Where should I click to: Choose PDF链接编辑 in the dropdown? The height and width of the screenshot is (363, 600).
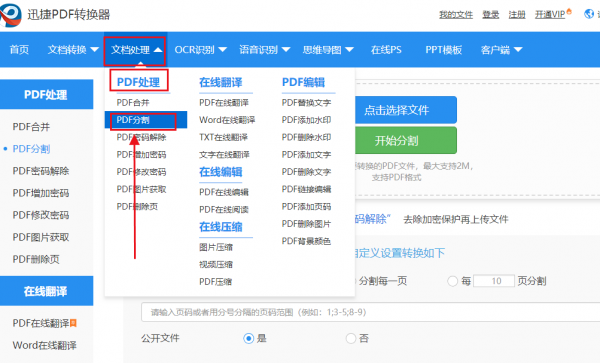307,189
